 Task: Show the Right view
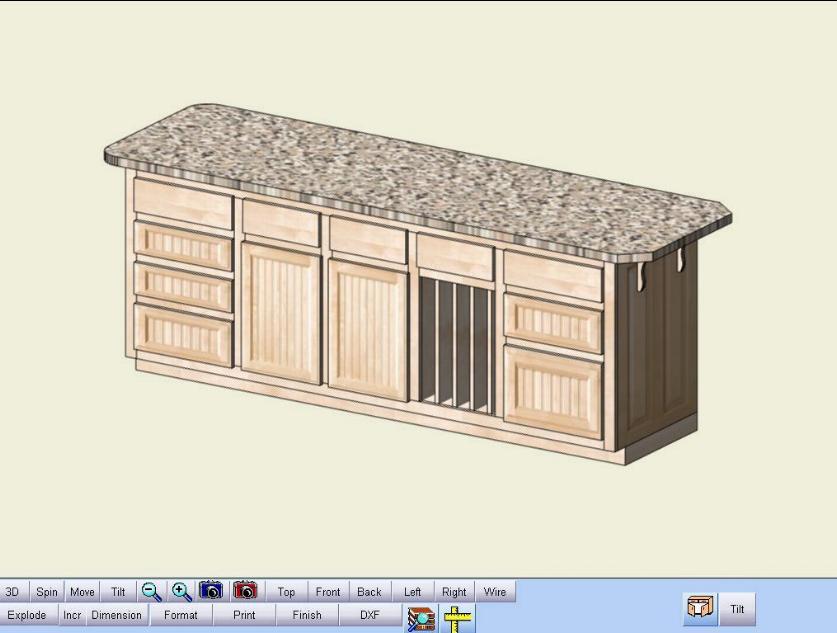point(454,592)
